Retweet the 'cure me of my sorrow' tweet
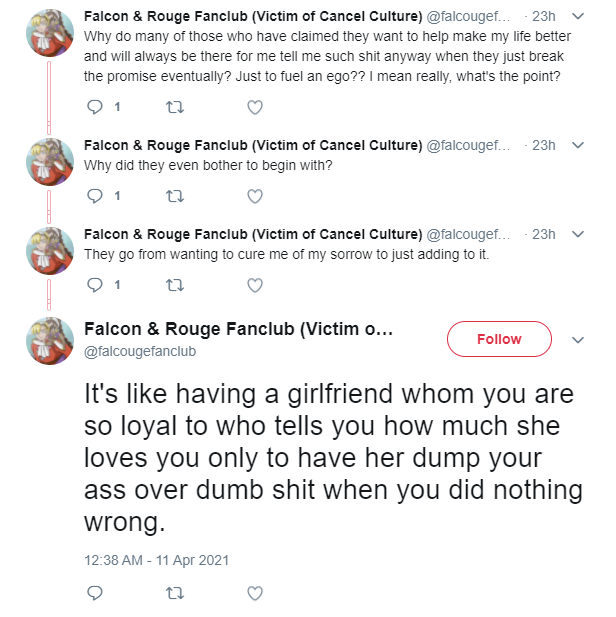Image resolution: width=616 pixels, height=617 pixels. pyautogui.click(x=175, y=285)
